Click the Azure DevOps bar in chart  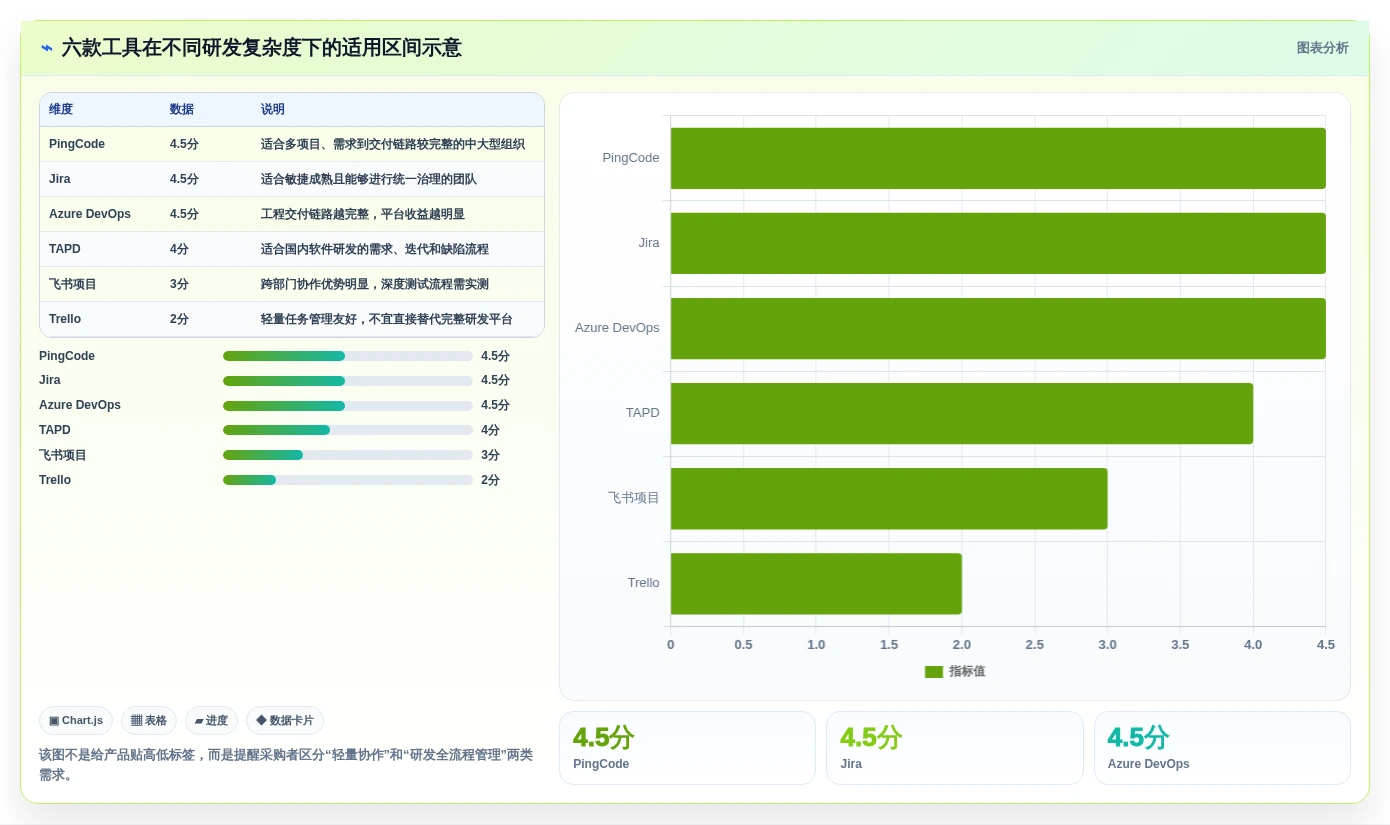(x=998, y=328)
